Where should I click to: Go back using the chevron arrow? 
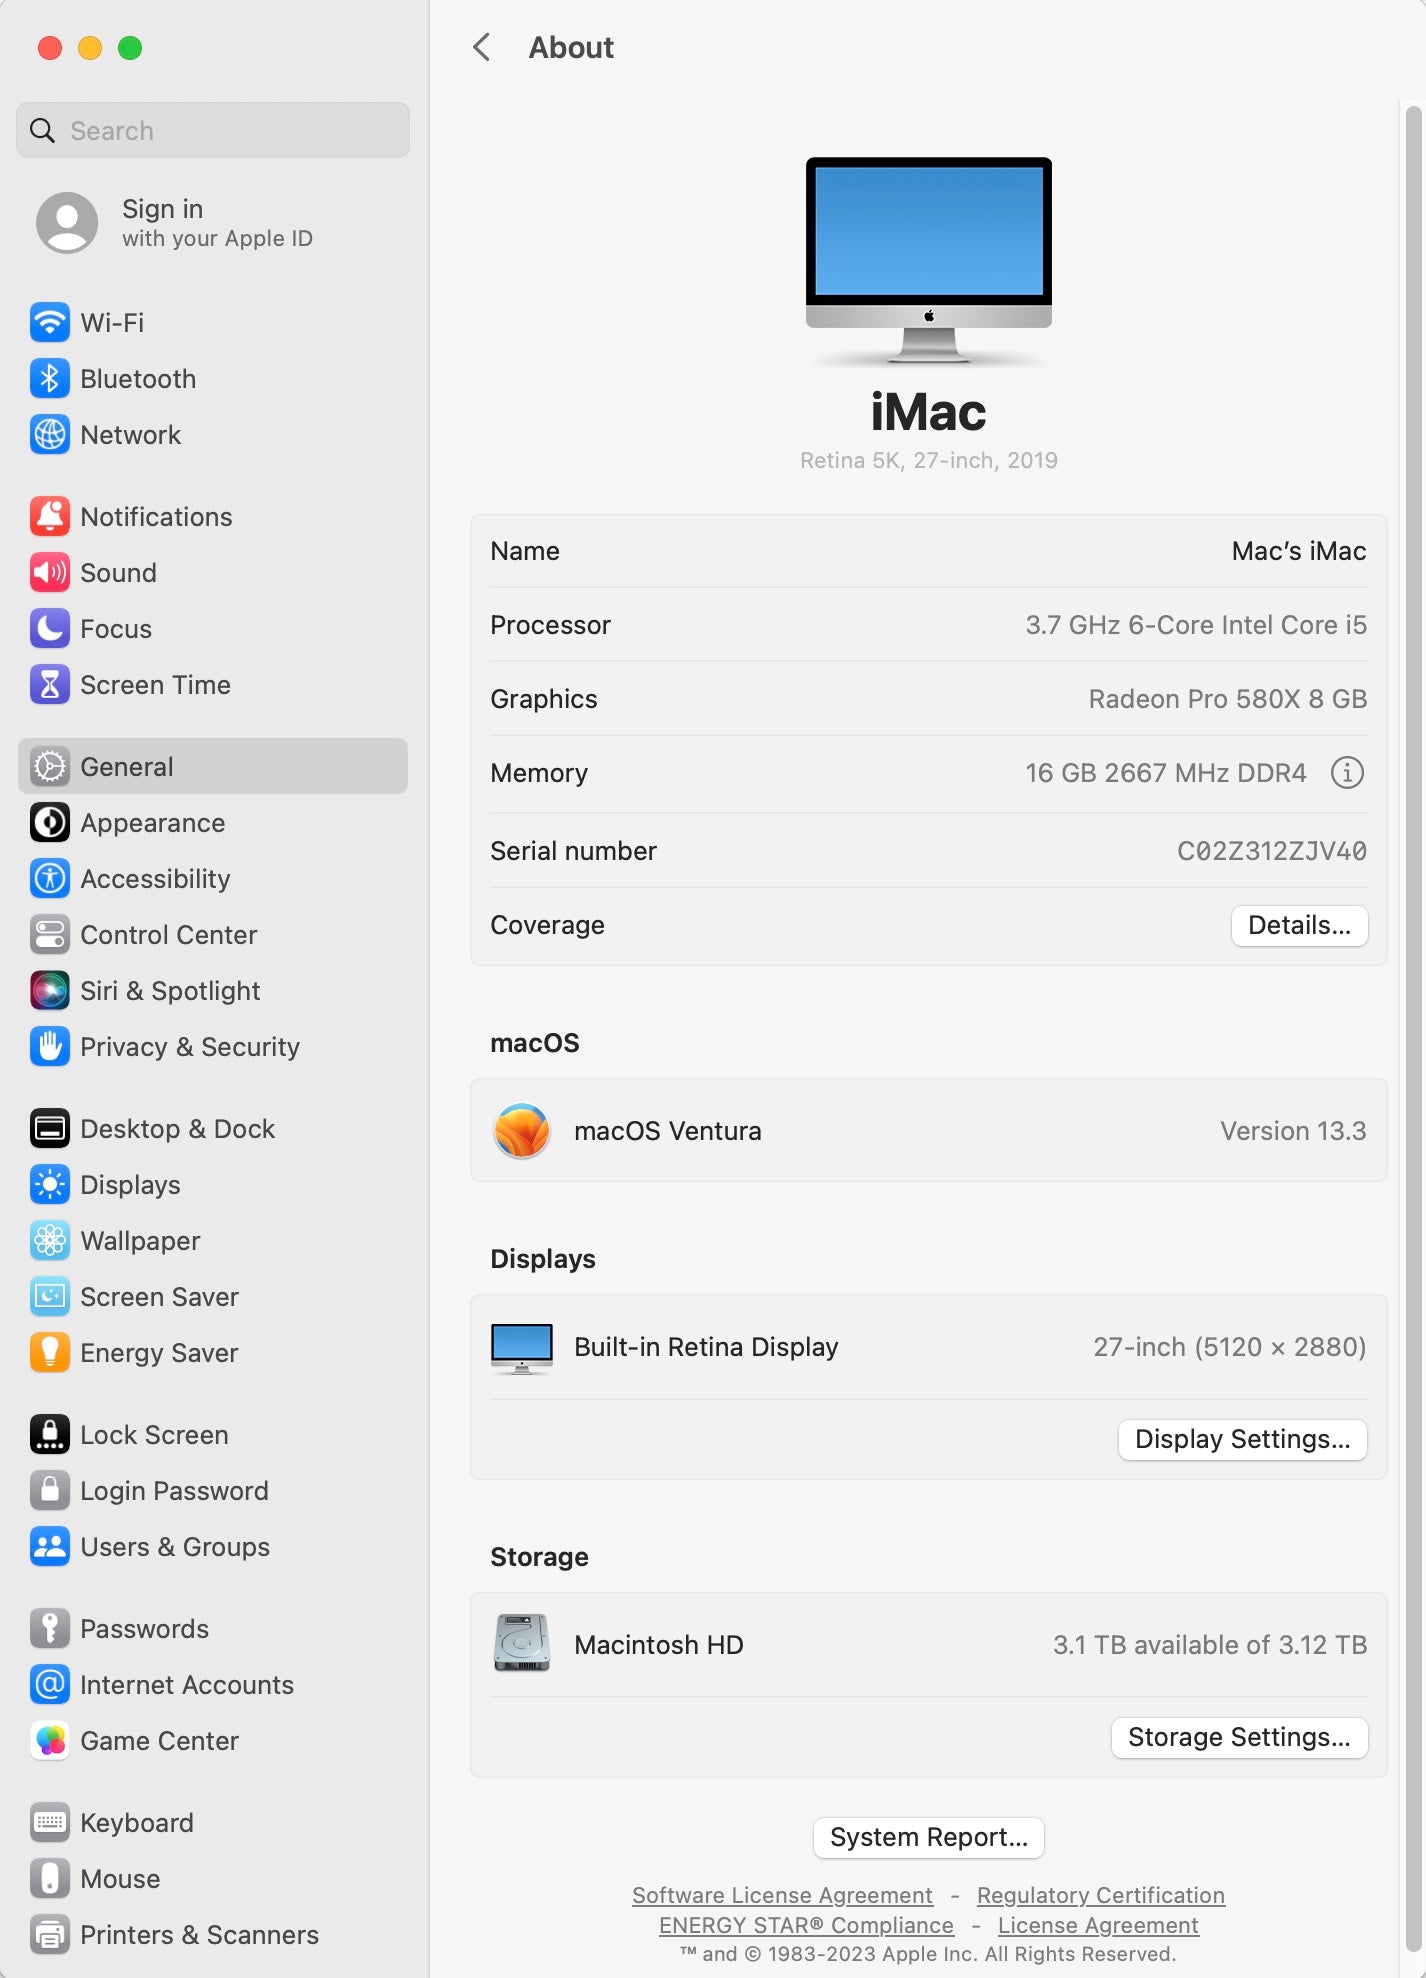click(x=482, y=47)
